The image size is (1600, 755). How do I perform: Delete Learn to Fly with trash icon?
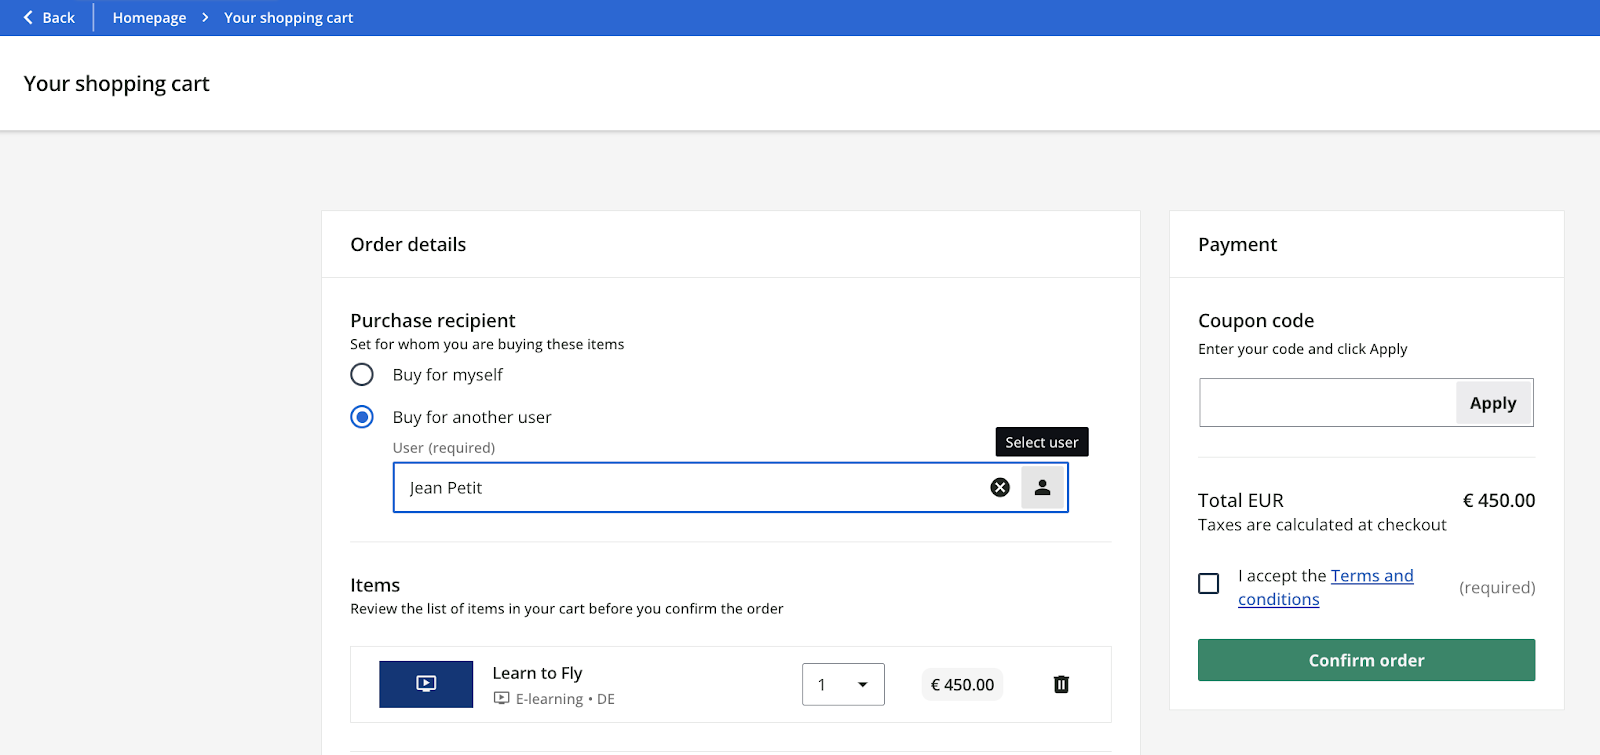pos(1061,685)
